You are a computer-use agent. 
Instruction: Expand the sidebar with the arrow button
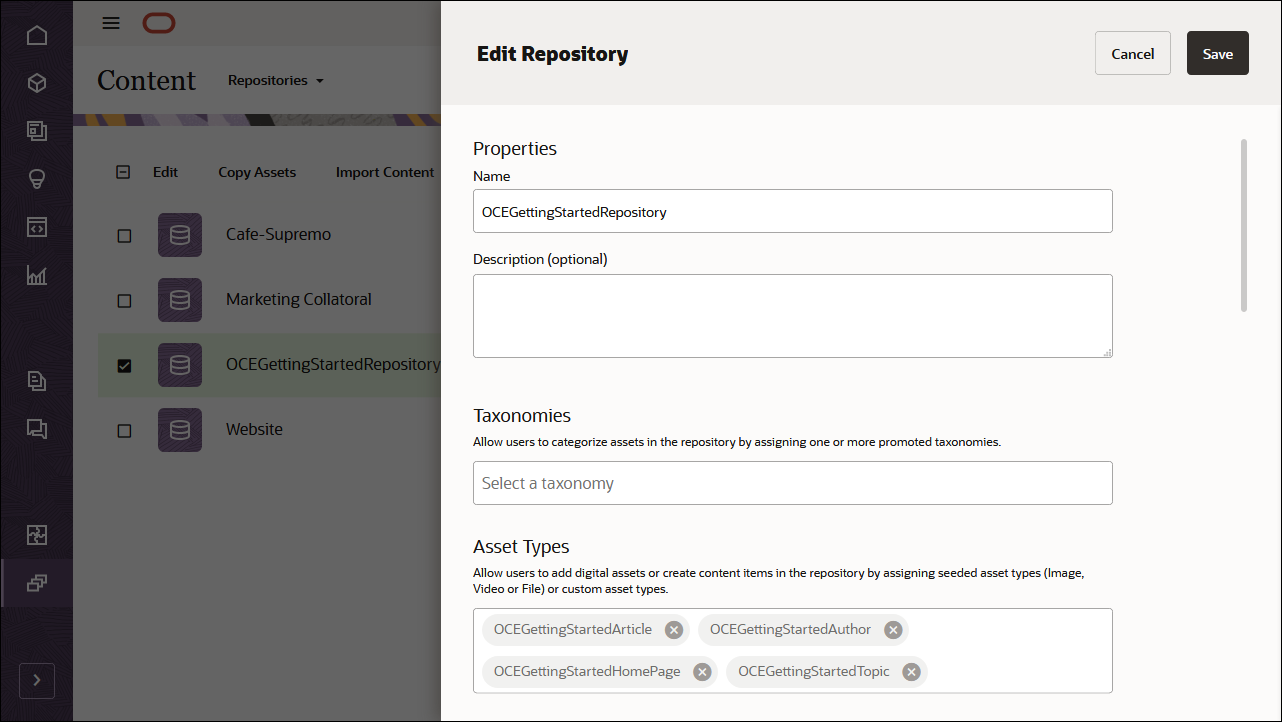[37, 680]
